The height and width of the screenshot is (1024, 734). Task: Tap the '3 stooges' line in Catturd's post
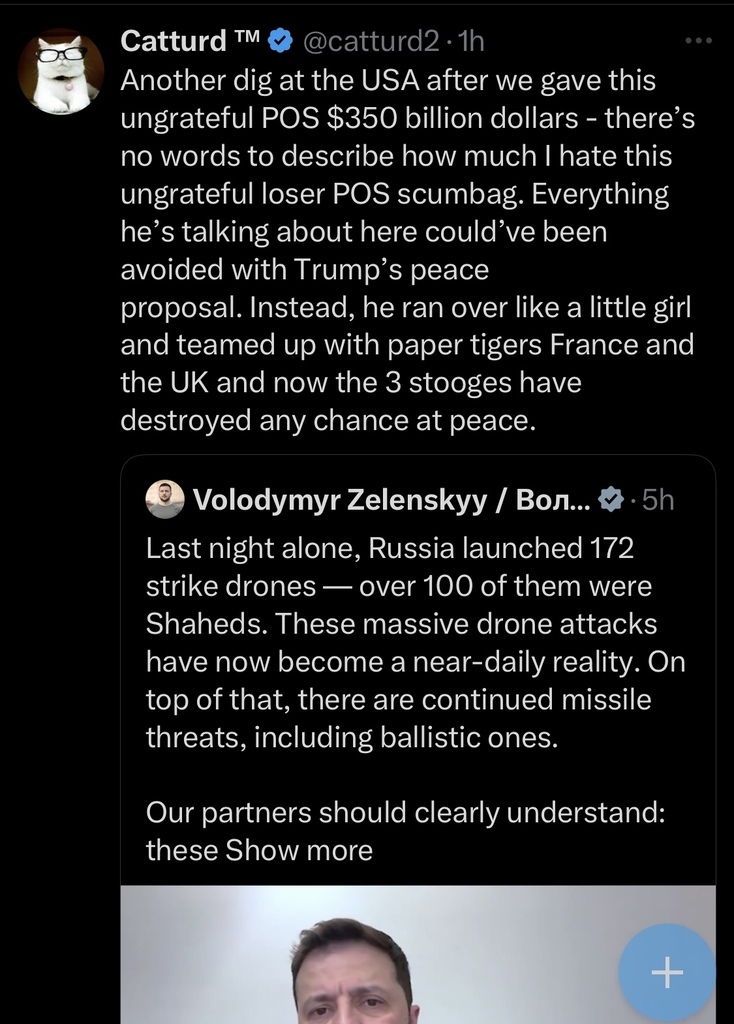(350, 382)
